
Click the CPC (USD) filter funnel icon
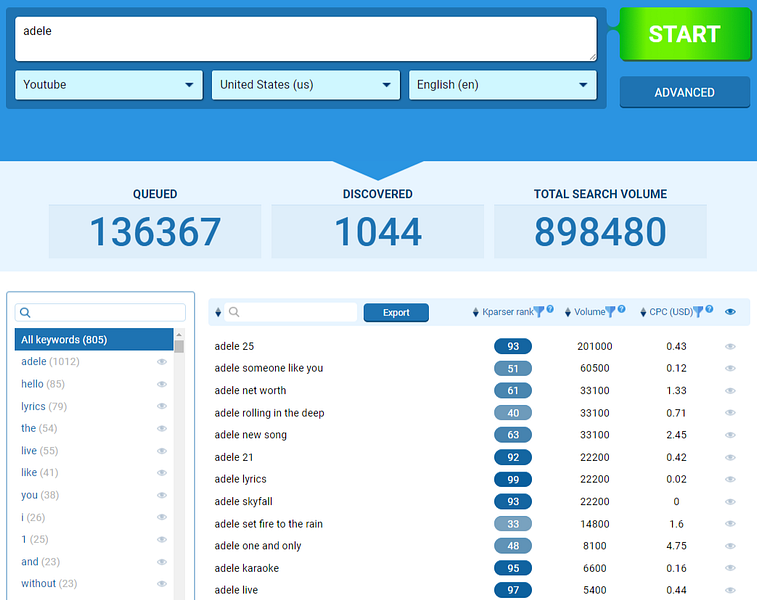698,312
